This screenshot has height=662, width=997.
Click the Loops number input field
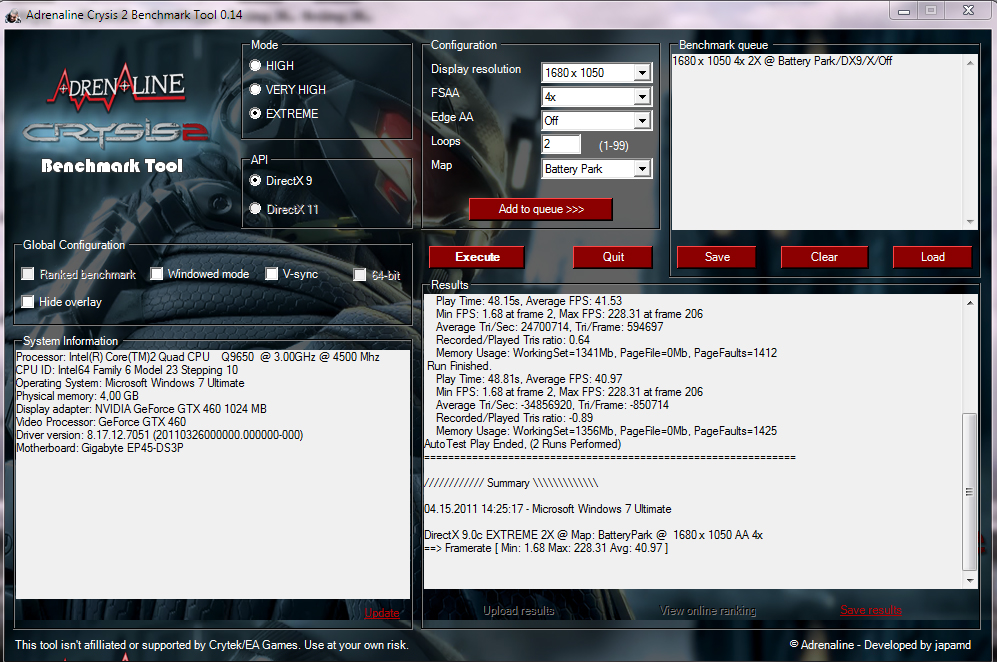[x=561, y=144]
